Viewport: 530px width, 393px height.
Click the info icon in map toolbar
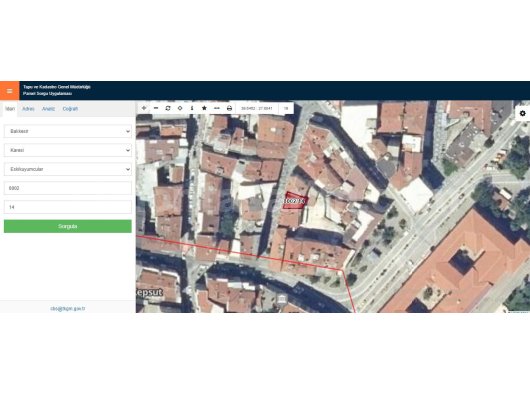click(192, 108)
